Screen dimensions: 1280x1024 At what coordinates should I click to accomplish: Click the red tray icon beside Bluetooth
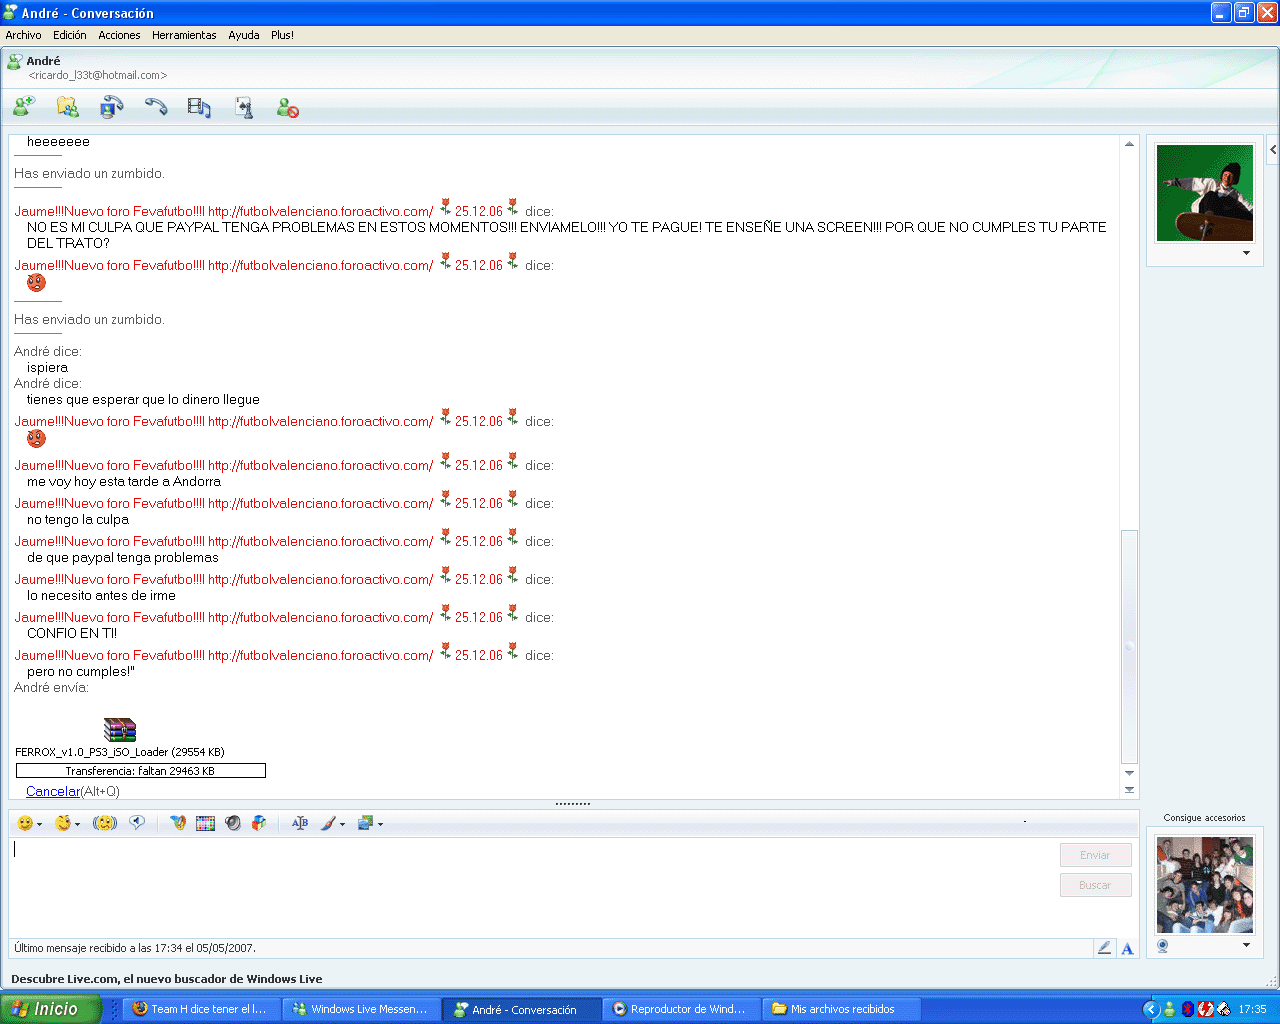(1206, 1009)
